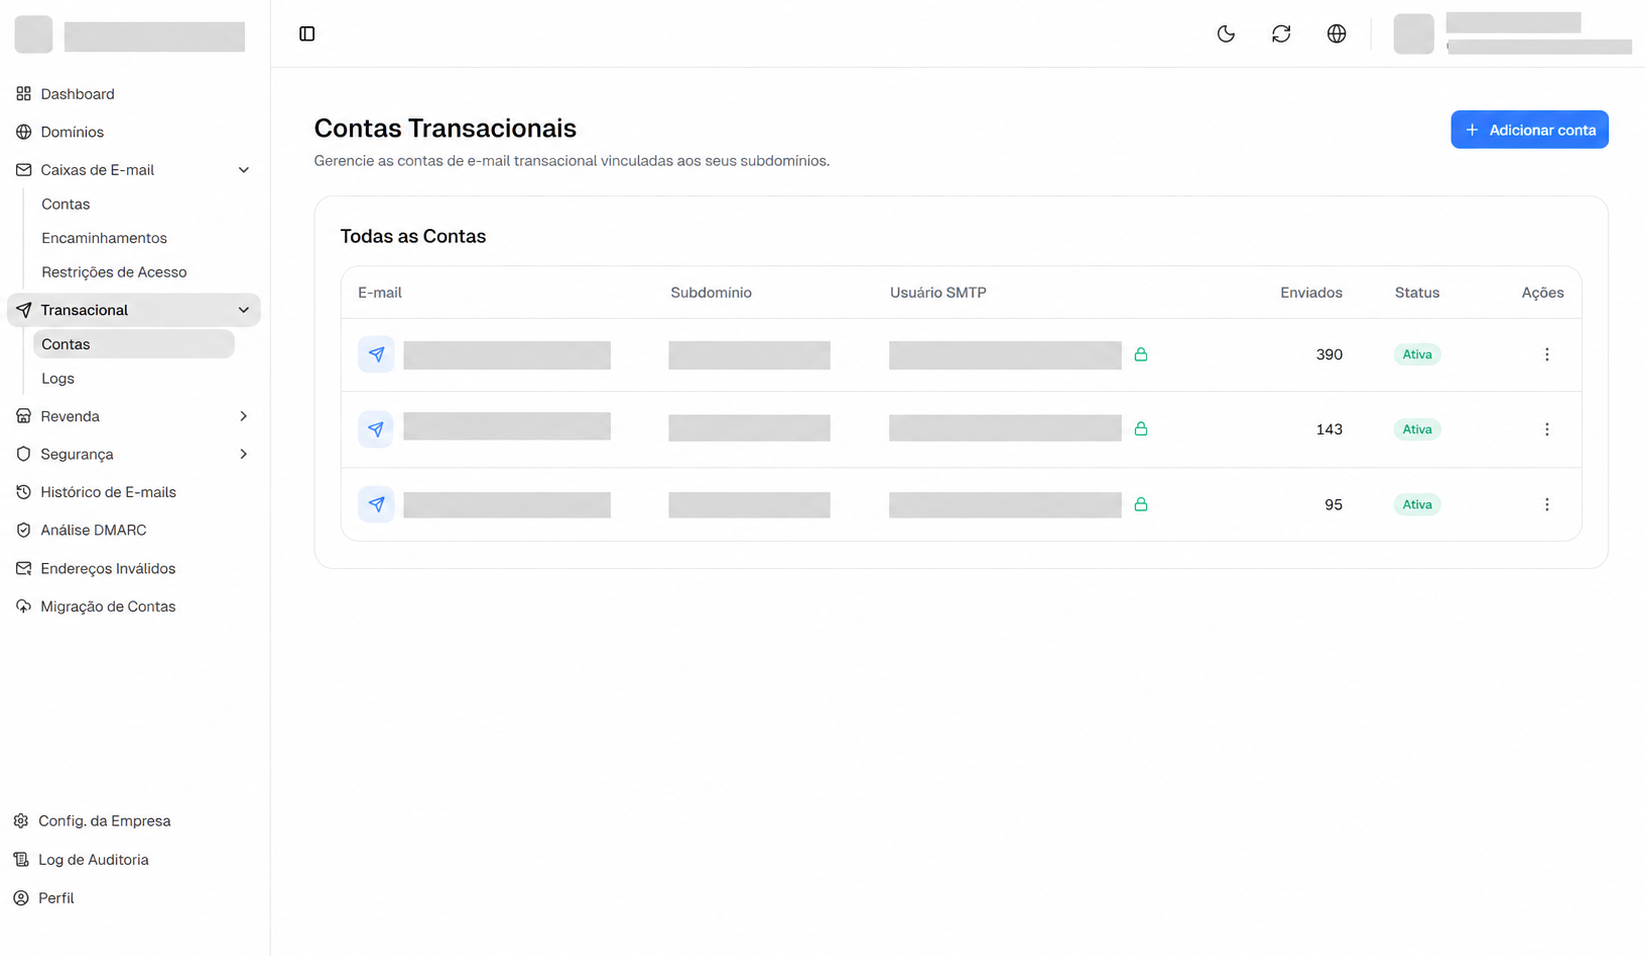This screenshot has height=956, width=1645.
Task: Click paper-plane icon in the 390 row
Action: [x=376, y=355]
